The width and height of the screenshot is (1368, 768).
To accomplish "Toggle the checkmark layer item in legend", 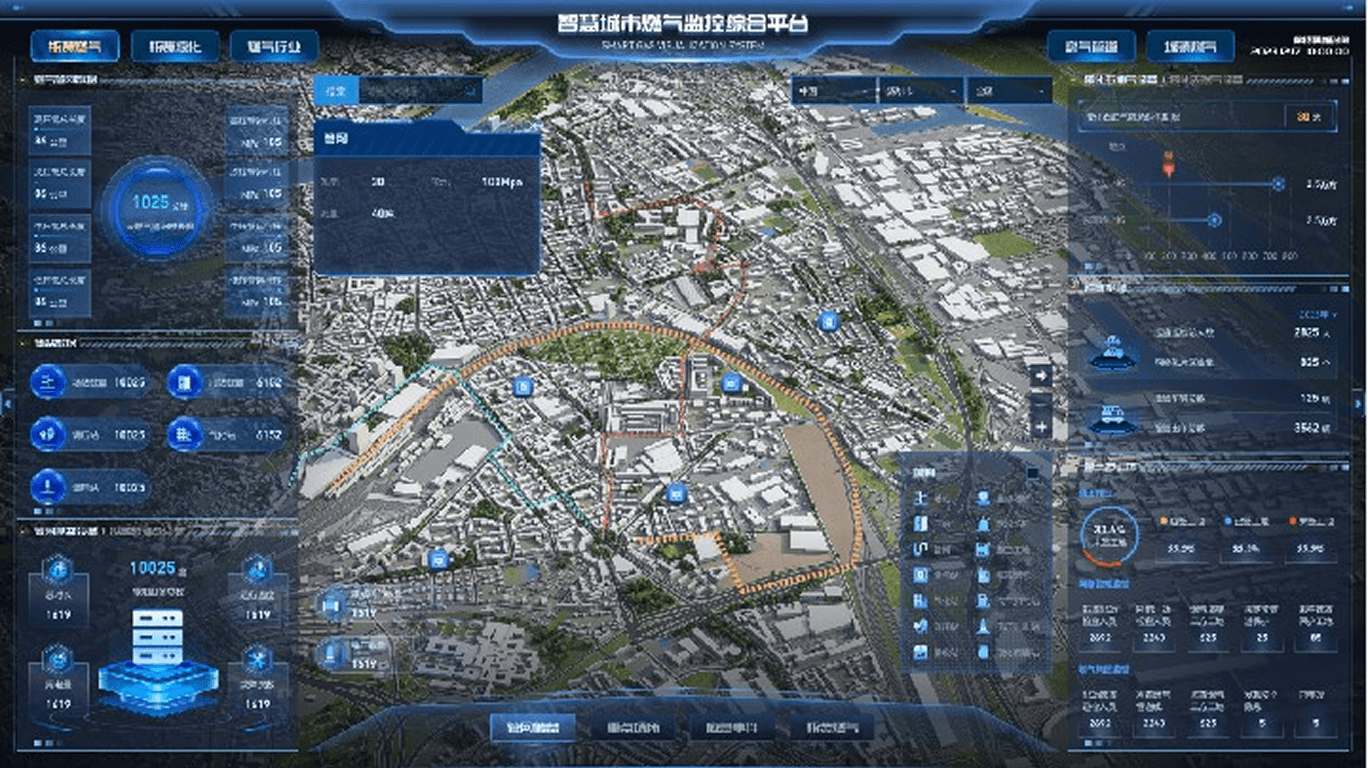I will click(920, 626).
